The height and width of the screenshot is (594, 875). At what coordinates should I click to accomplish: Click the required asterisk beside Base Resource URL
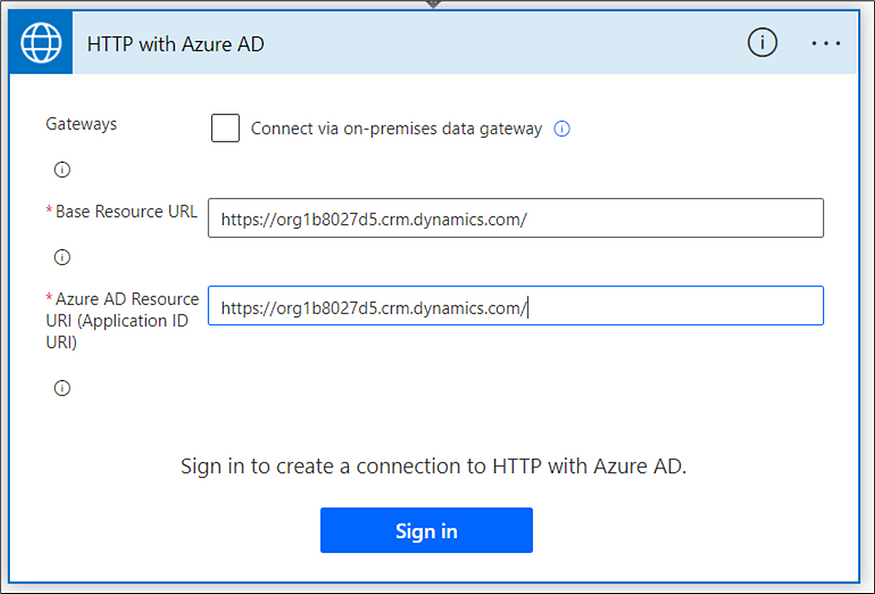[x=49, y=210]
